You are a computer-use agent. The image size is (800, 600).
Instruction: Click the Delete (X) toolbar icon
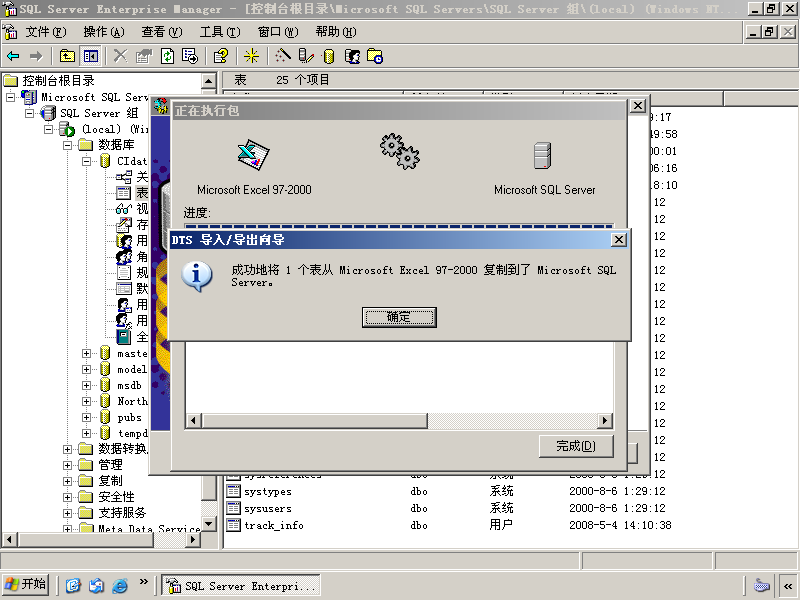[120, 56]
